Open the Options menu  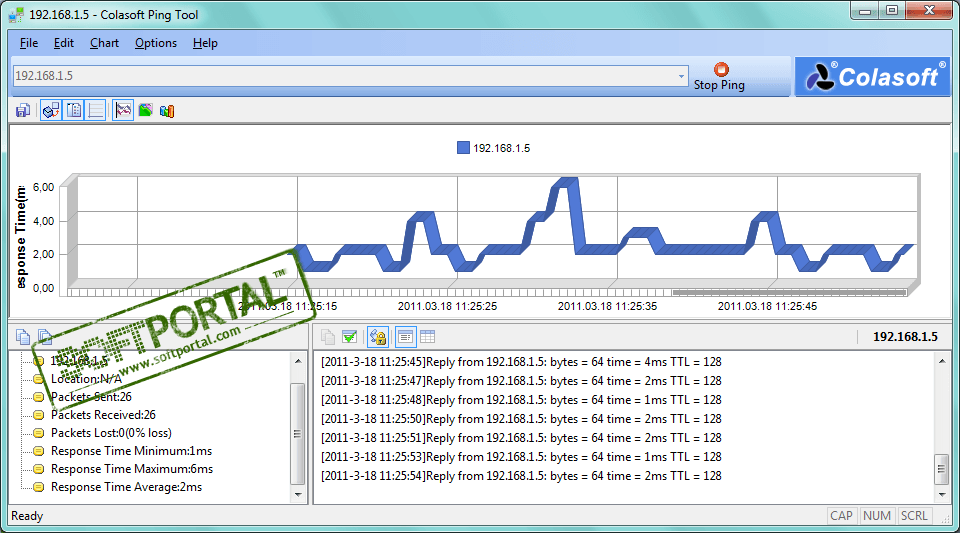tap(156, 43)
